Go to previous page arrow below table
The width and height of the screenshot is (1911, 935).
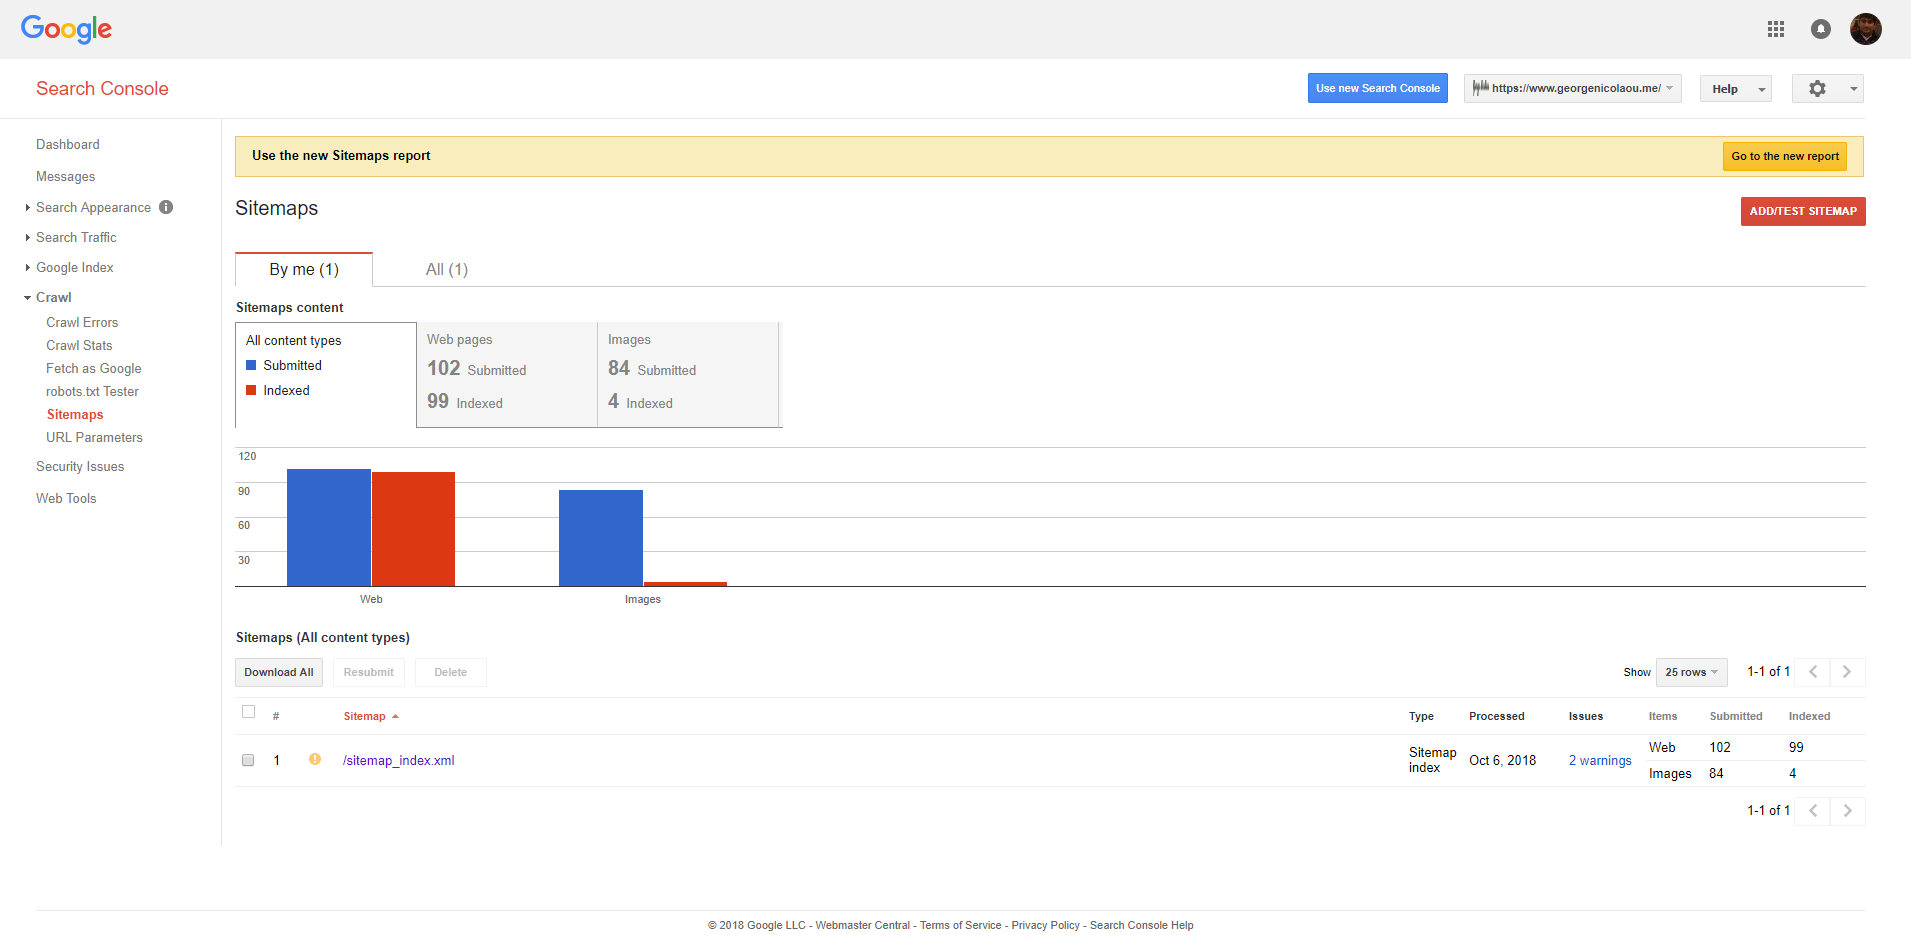pyautogui.click(x=1813, y=811)
